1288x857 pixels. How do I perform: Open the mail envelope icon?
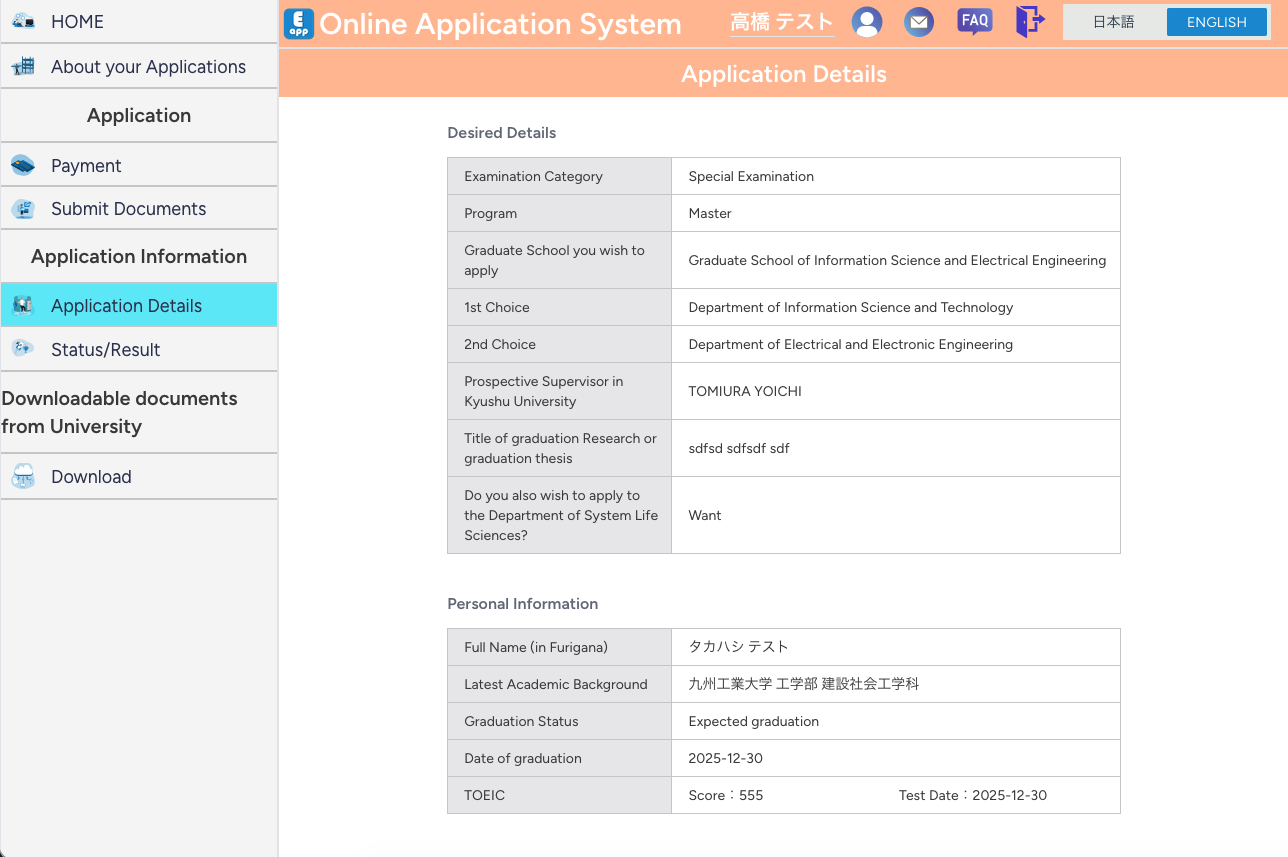[x=919, y=22]
